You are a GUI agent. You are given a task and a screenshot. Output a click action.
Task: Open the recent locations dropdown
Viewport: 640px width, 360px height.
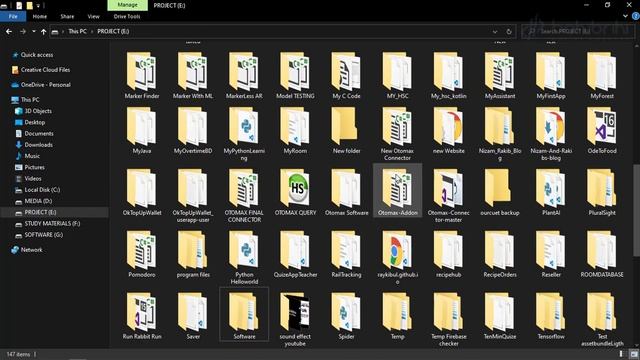[x=33, y=31]
